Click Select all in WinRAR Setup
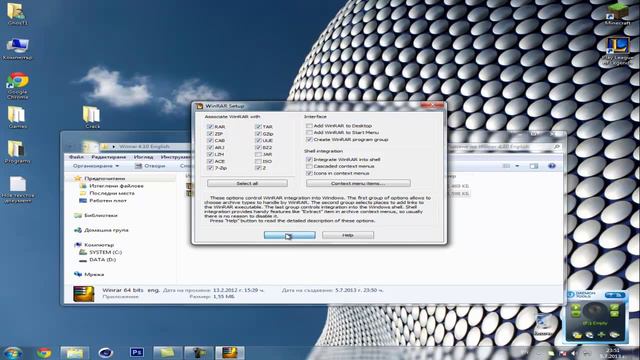 coord(247,183)
